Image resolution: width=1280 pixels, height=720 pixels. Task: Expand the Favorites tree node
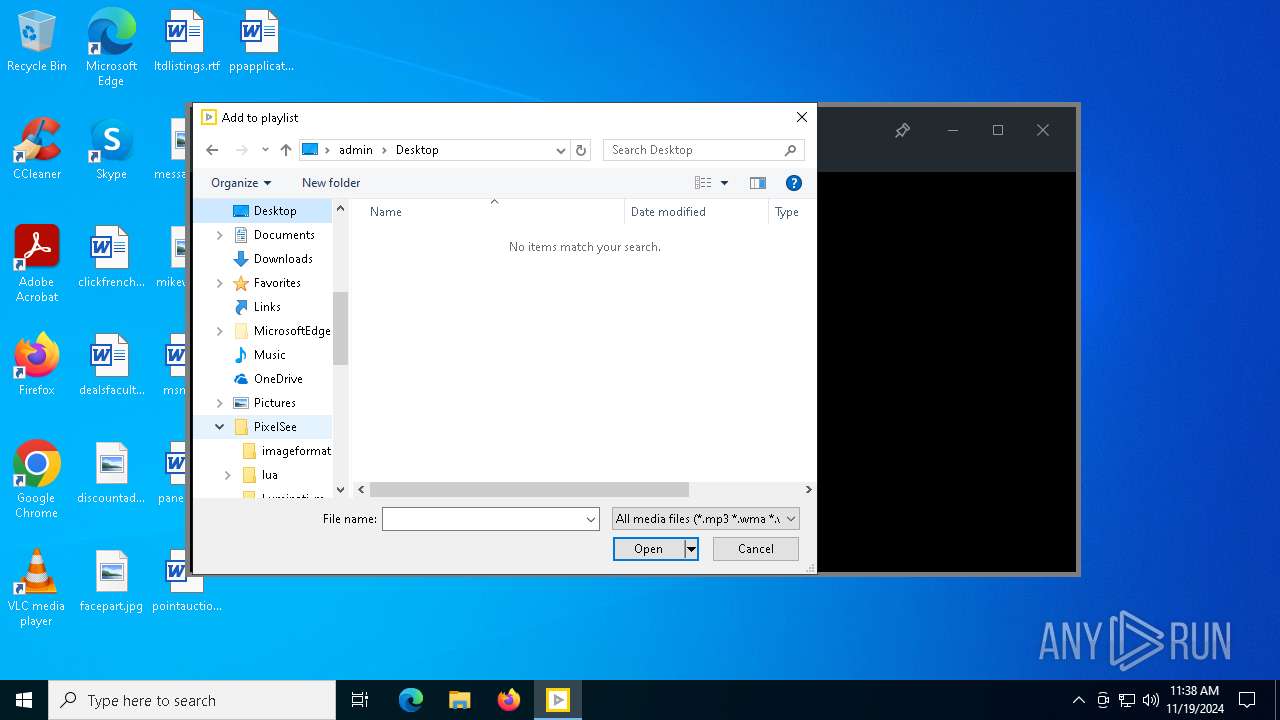coord(220,283)
